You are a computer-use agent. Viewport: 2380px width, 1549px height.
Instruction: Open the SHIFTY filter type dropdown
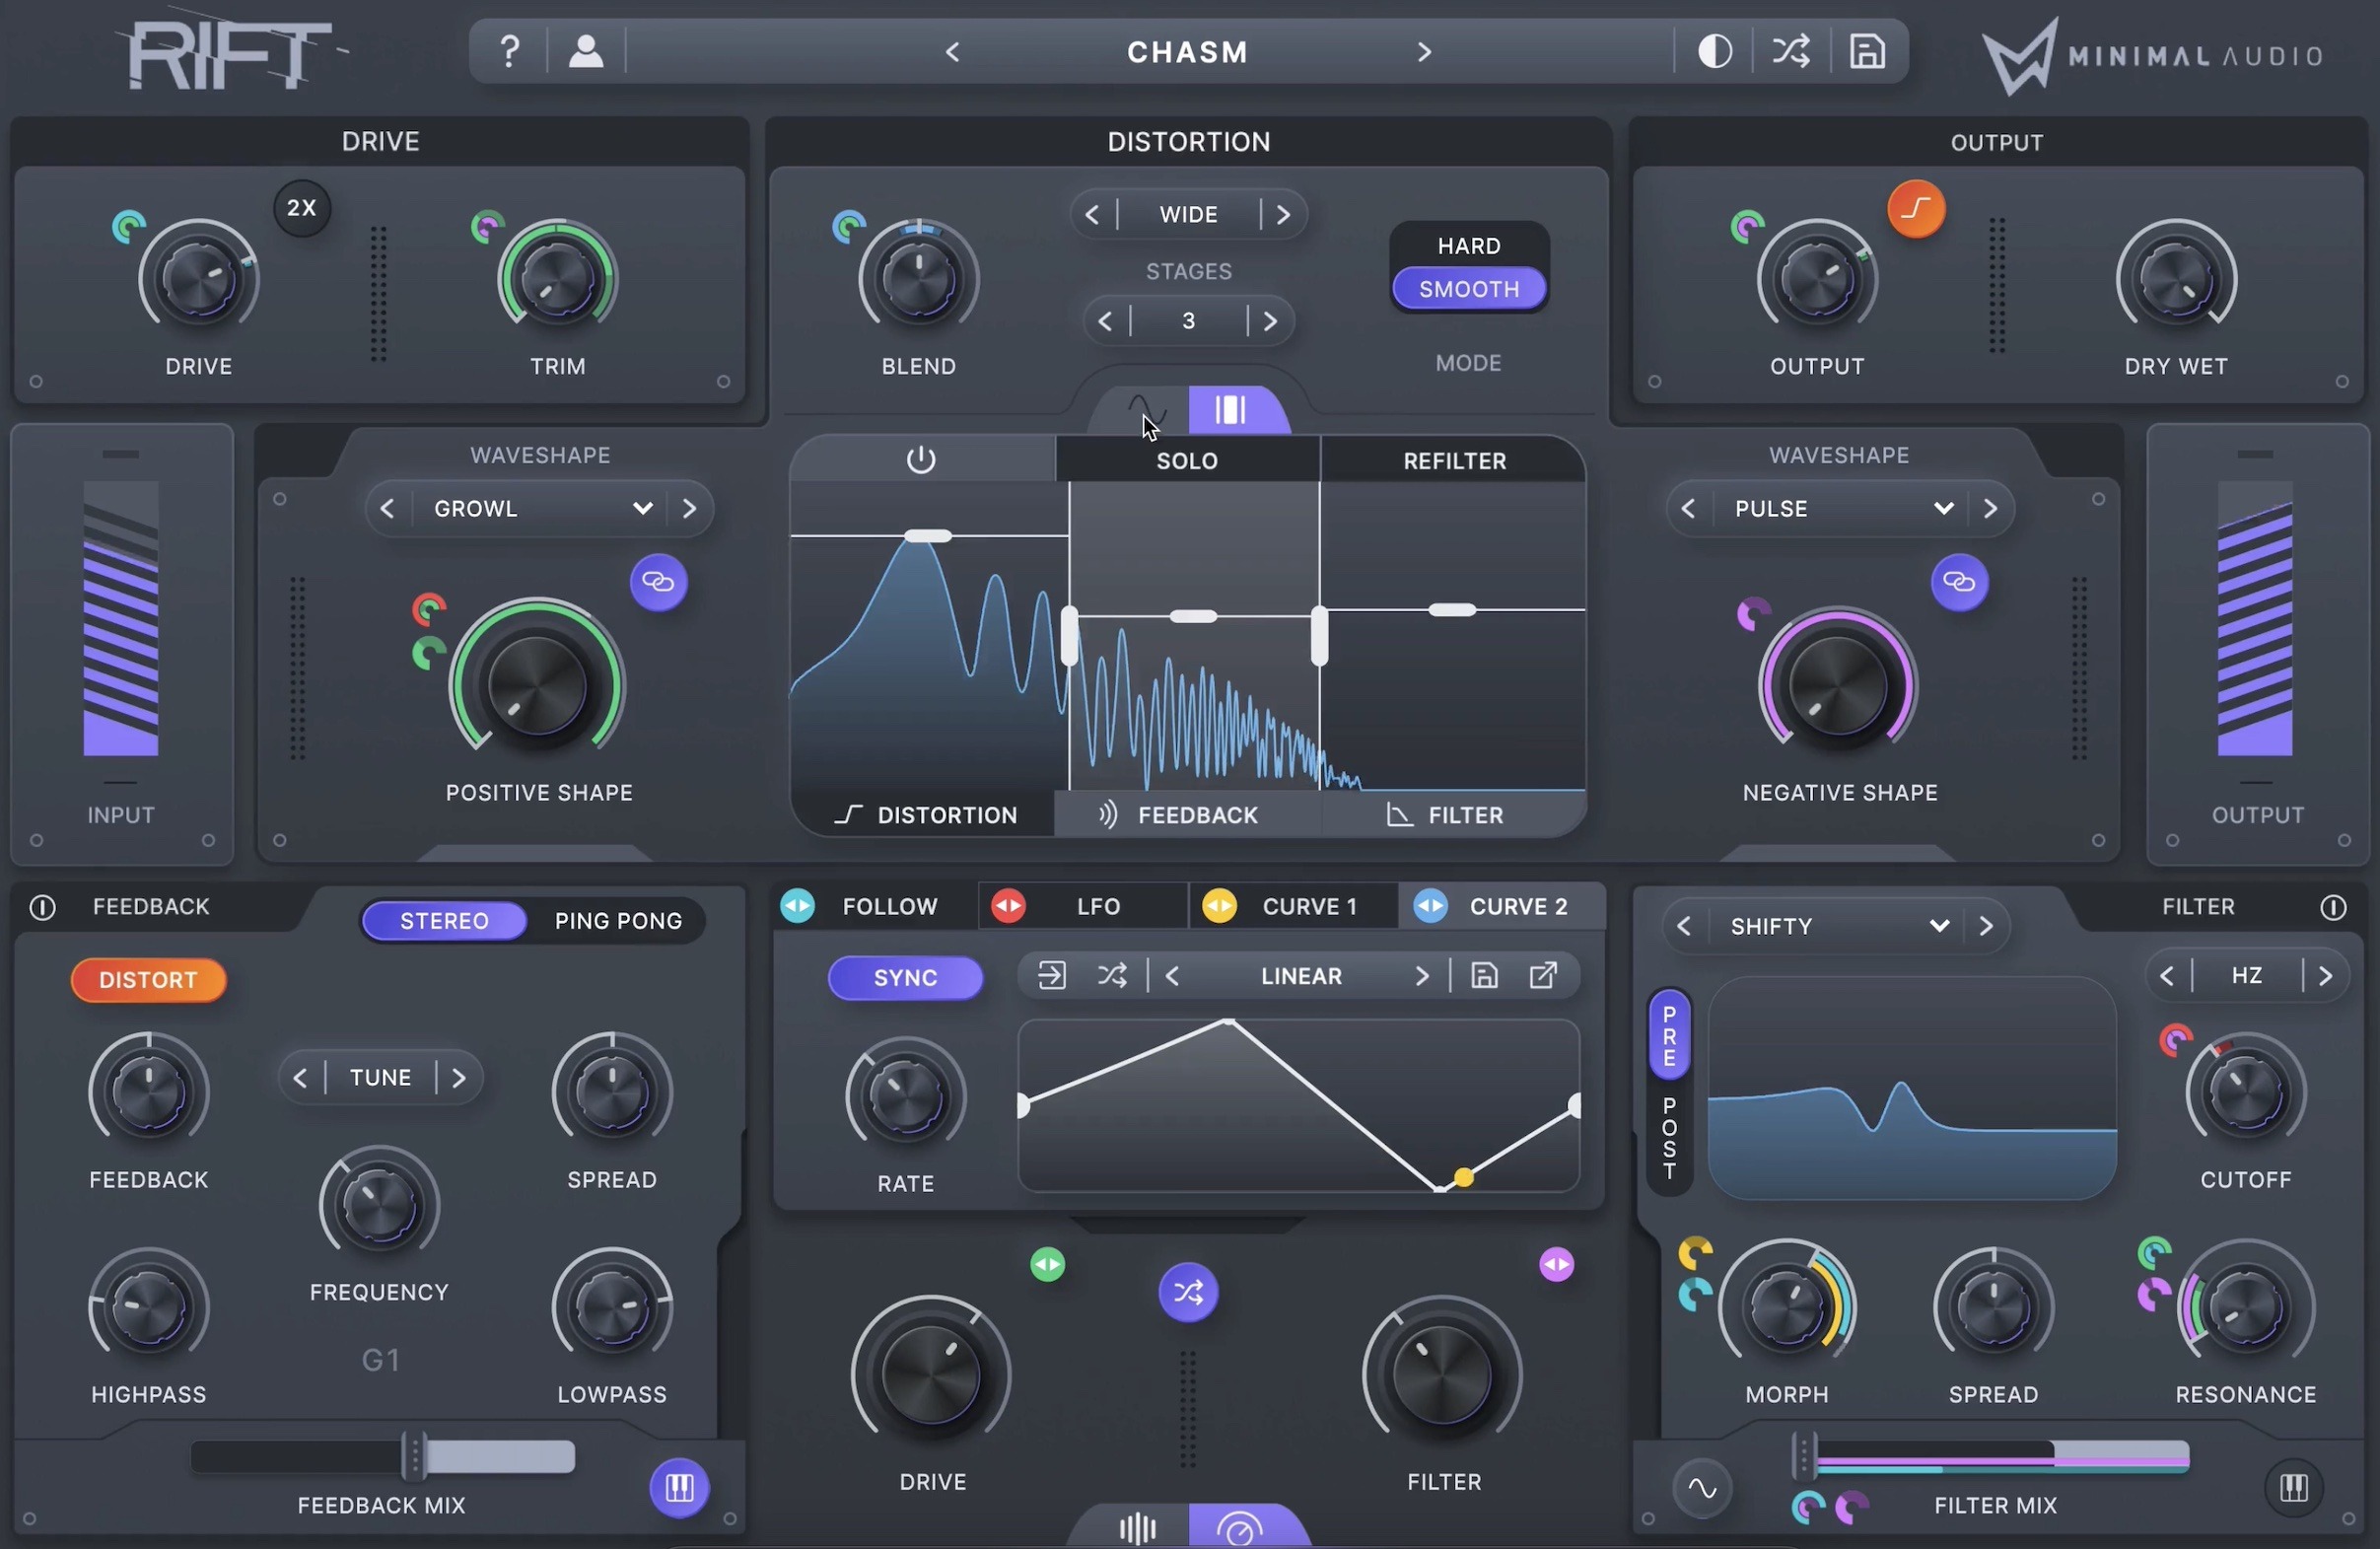(1938, 926)
